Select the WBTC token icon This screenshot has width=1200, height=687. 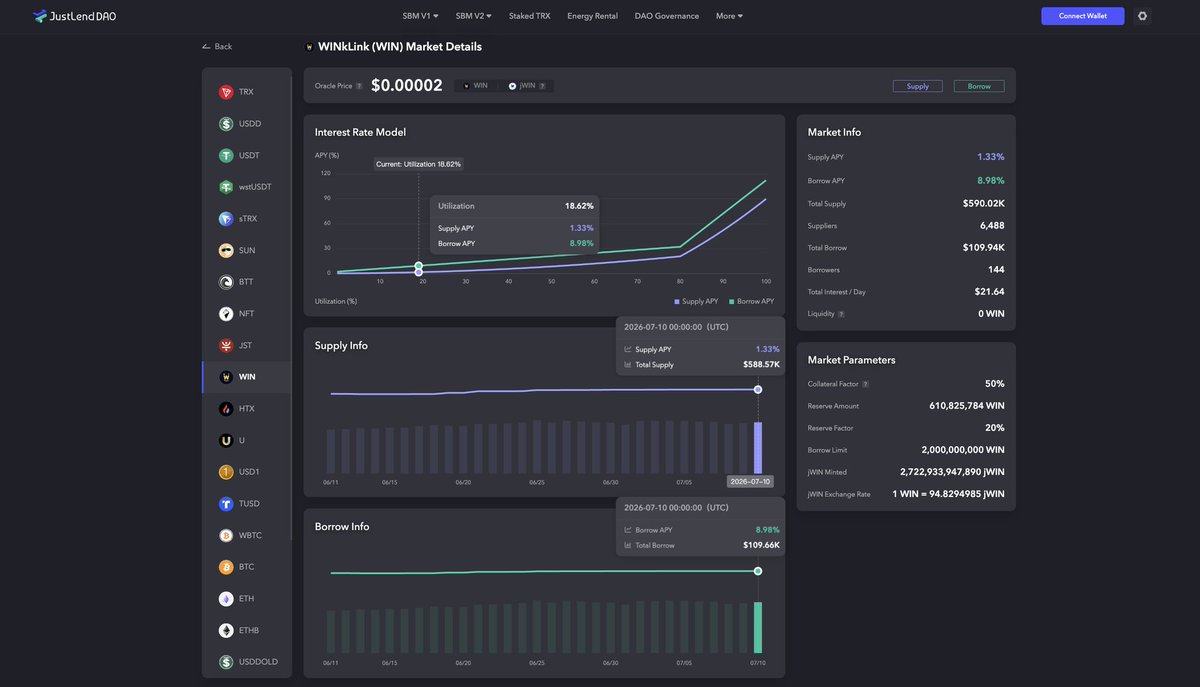pyautogui.click(x=226, y=535)
